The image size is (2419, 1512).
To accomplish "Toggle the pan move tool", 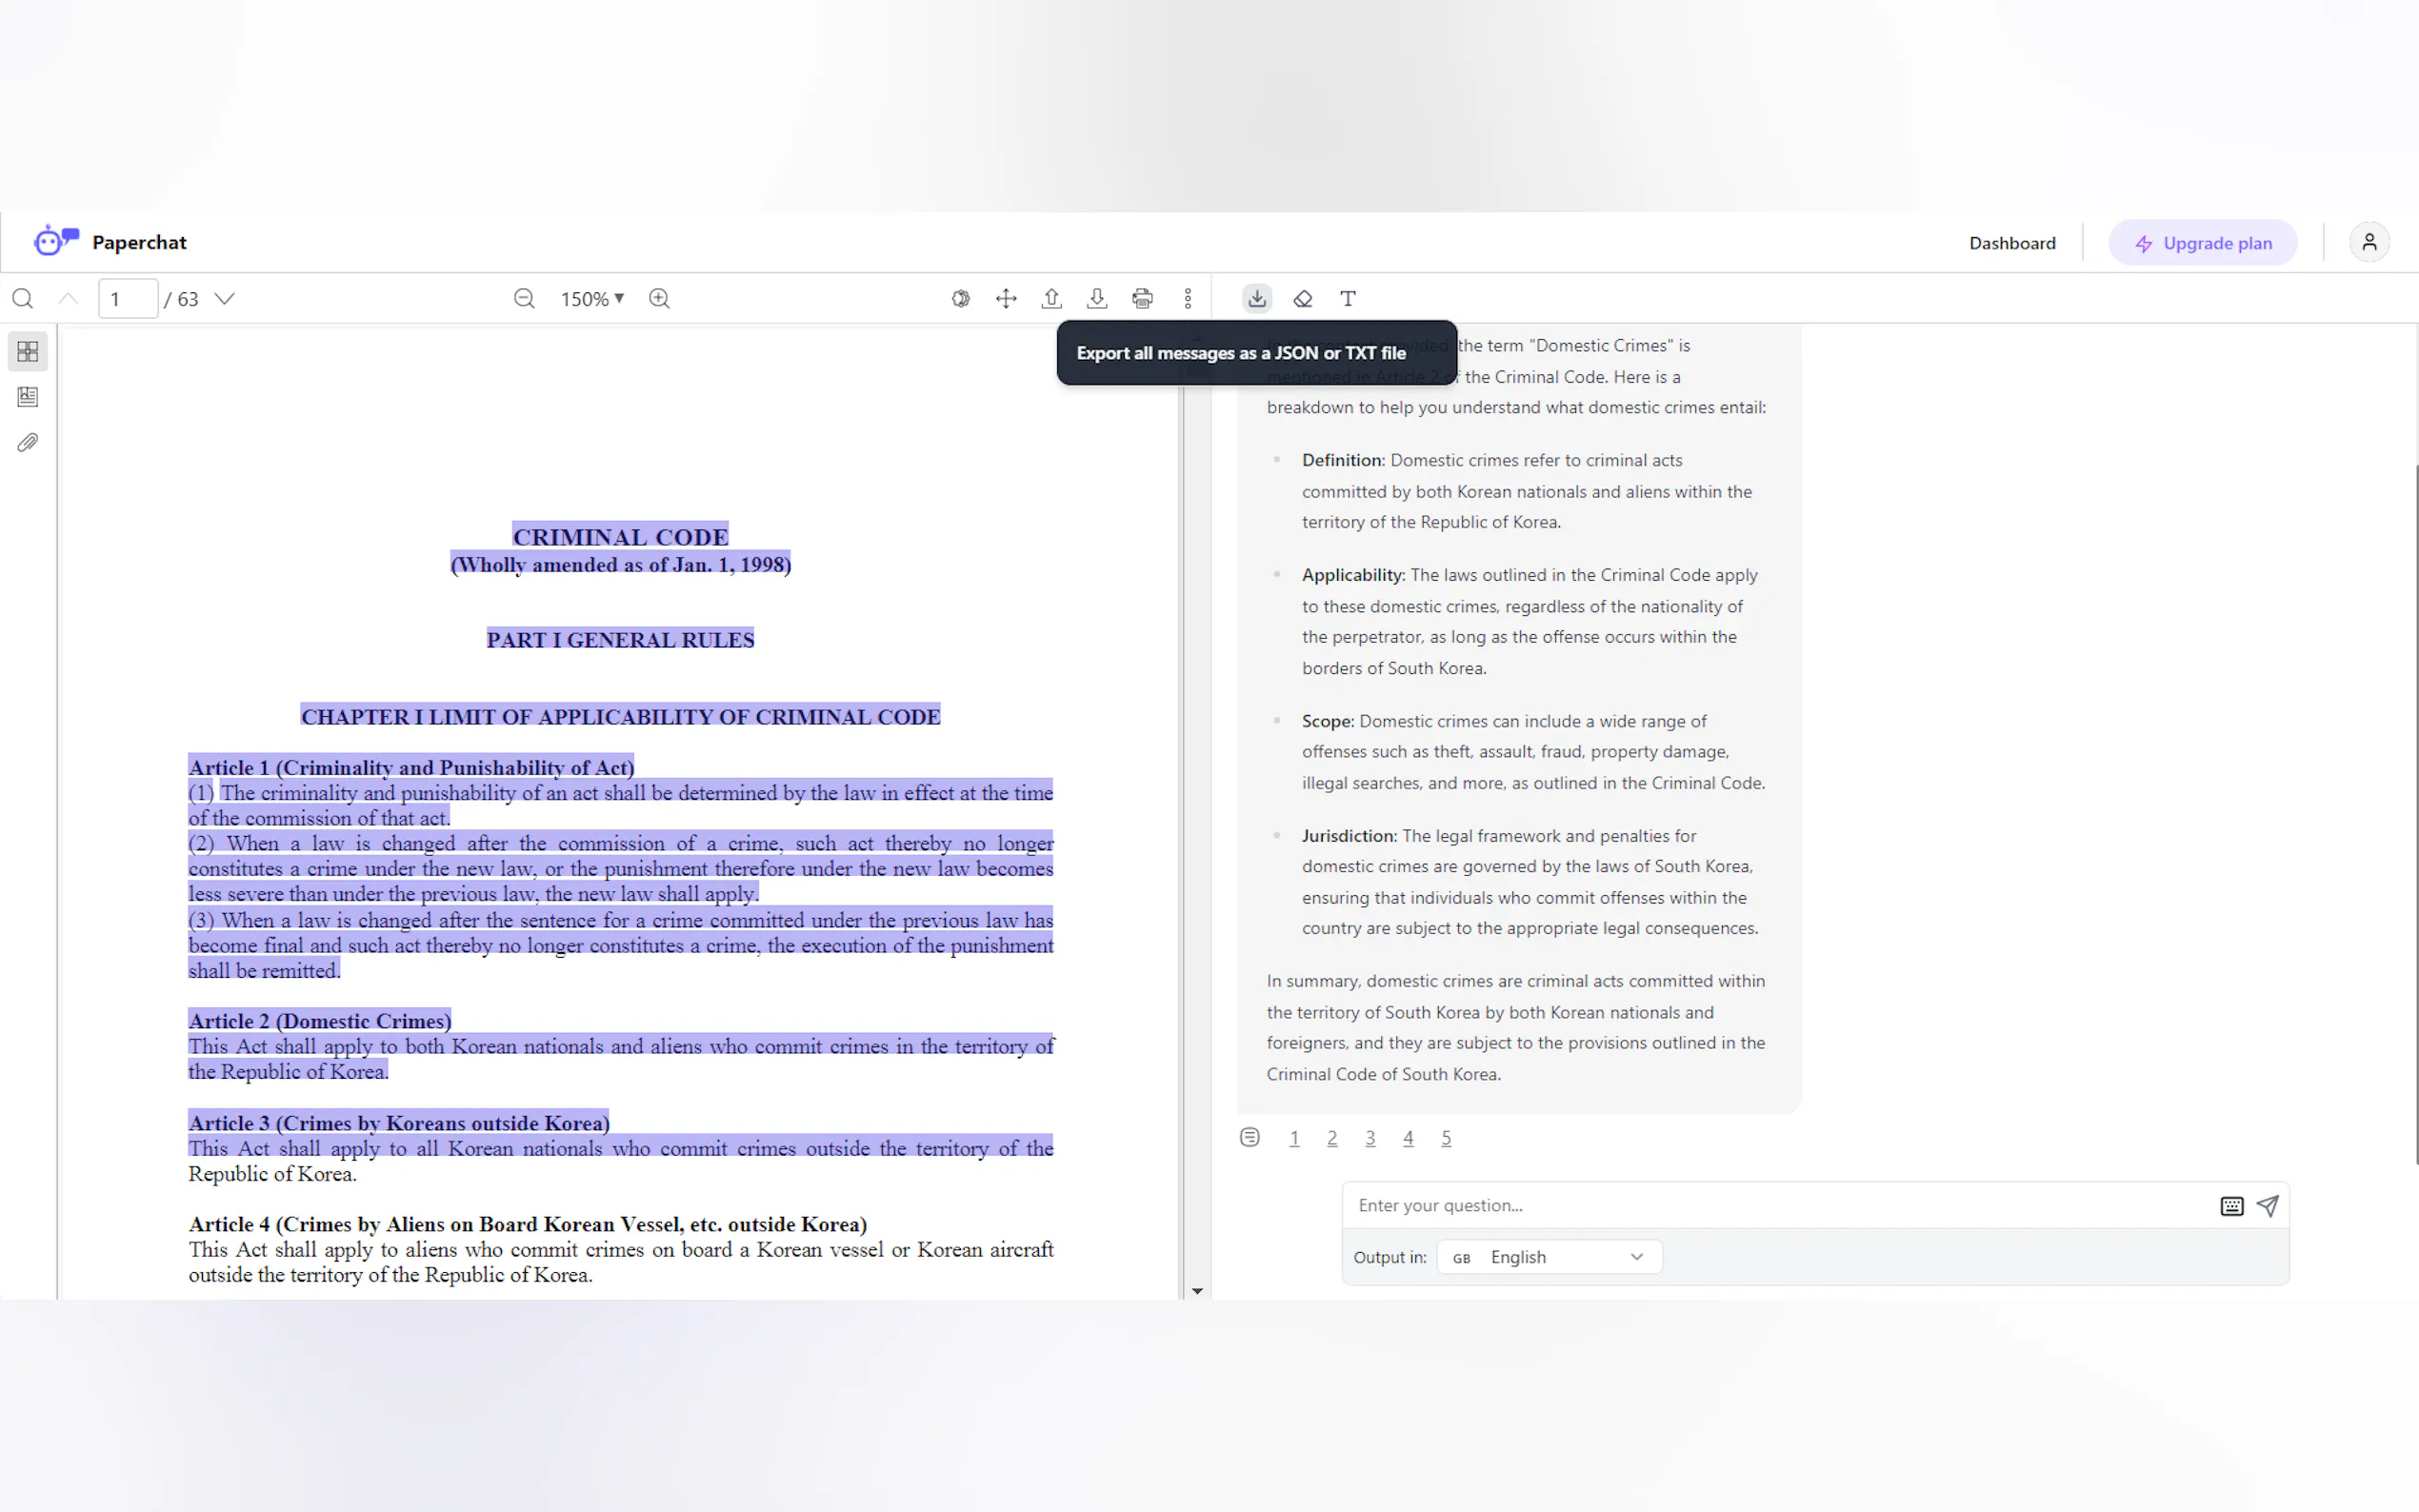I will click(x=1006, y=298).
